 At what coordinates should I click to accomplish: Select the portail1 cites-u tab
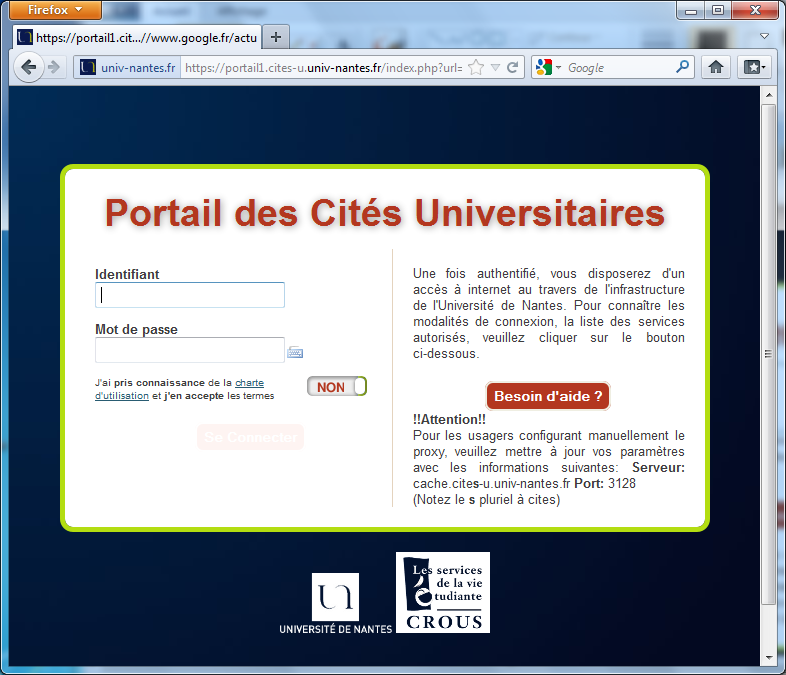coord(135,37)
